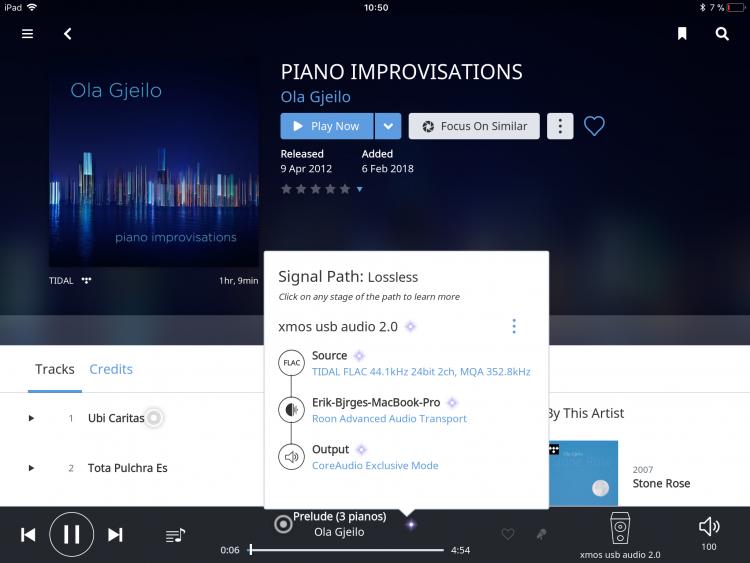This screenshot has width=750, height=563.
Task: Open the CoreAudio Exclusive Mode link
Action: pos(375,465)
